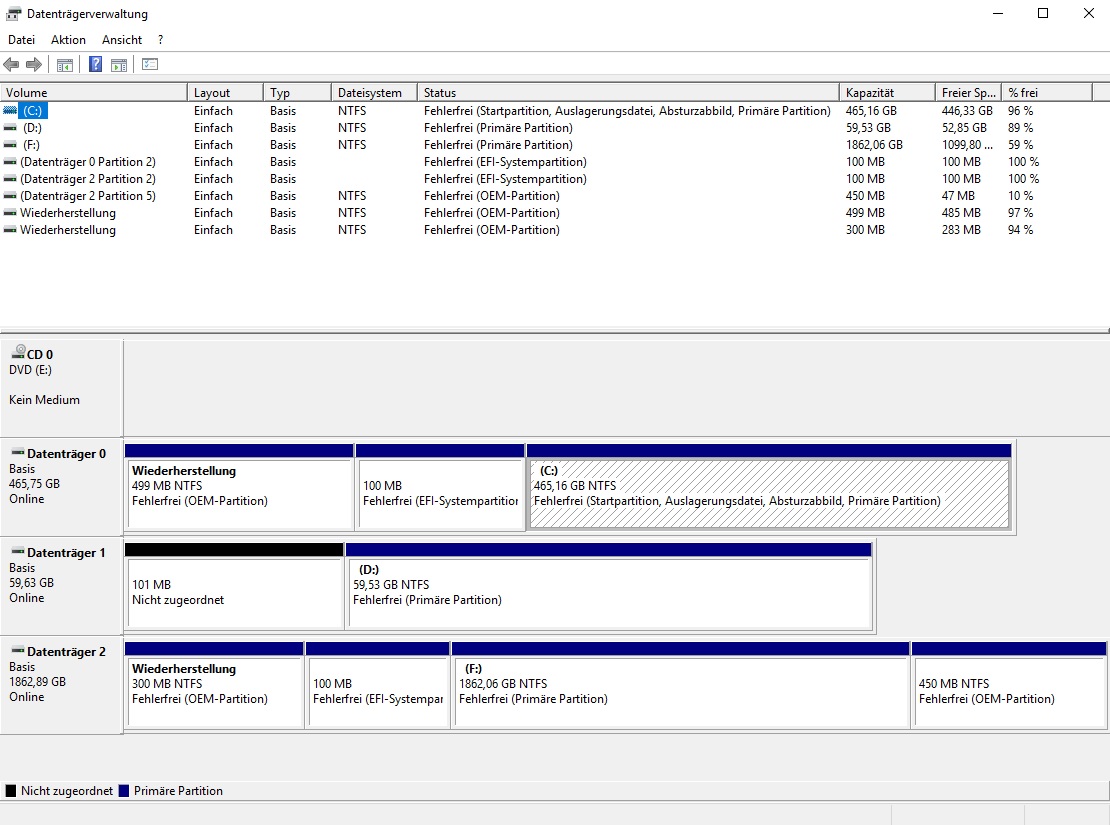Sort by the Layout column header
This screenshot has width=1110, height=825.
pos(225,93)
